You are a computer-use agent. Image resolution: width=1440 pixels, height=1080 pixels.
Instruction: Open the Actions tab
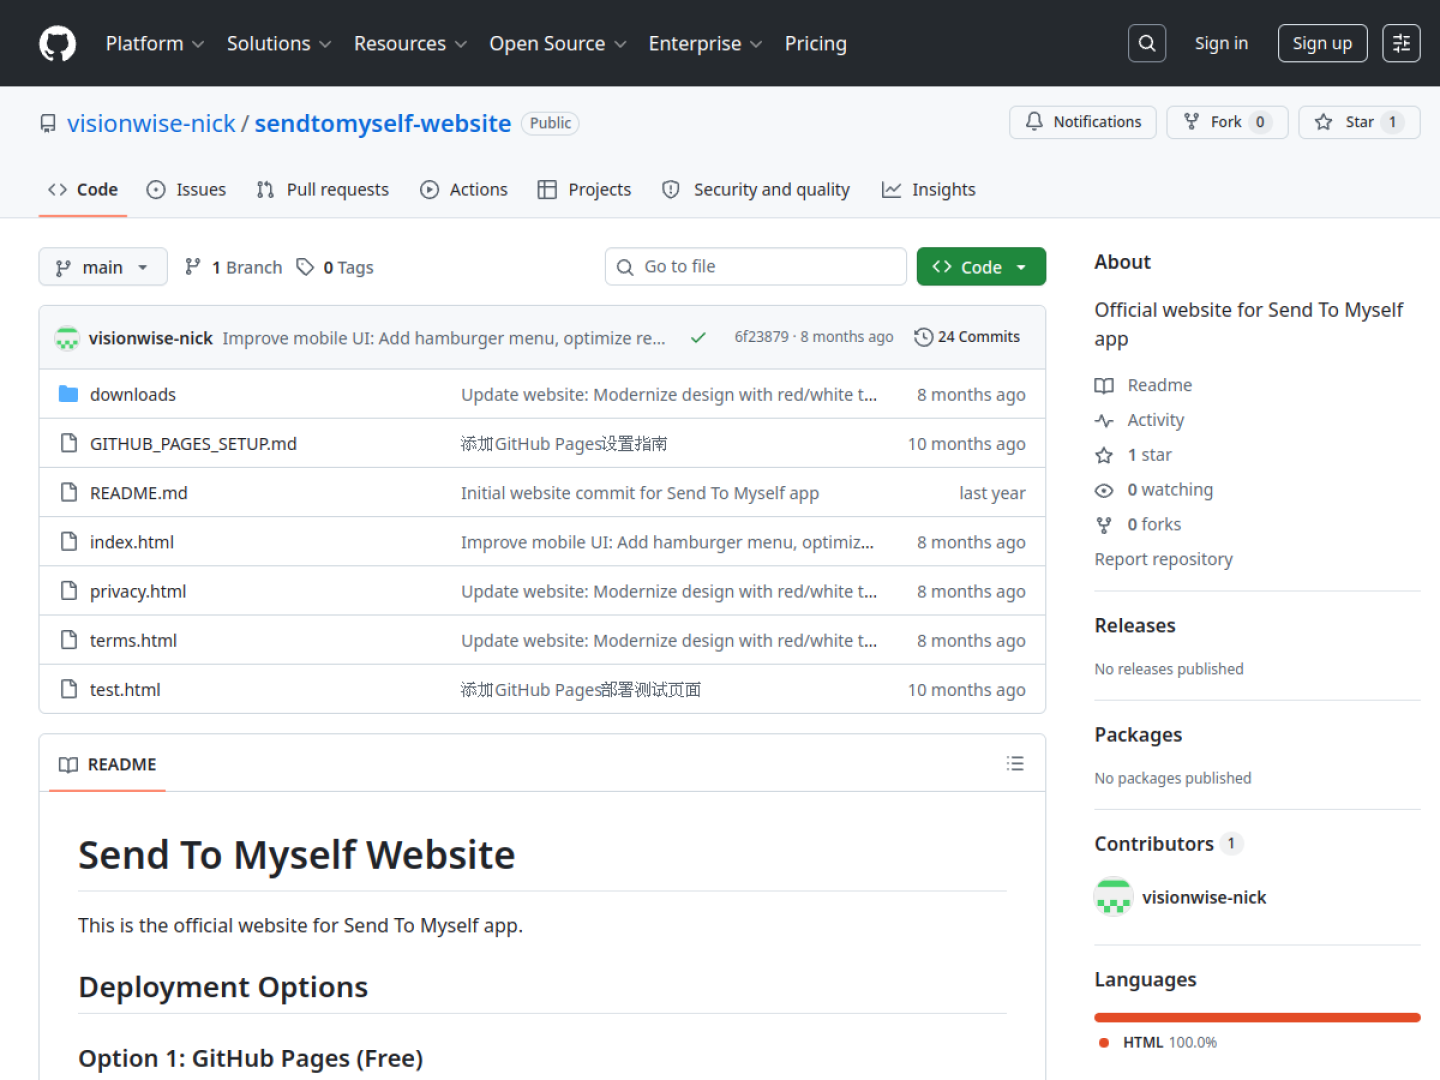[464, 190]
